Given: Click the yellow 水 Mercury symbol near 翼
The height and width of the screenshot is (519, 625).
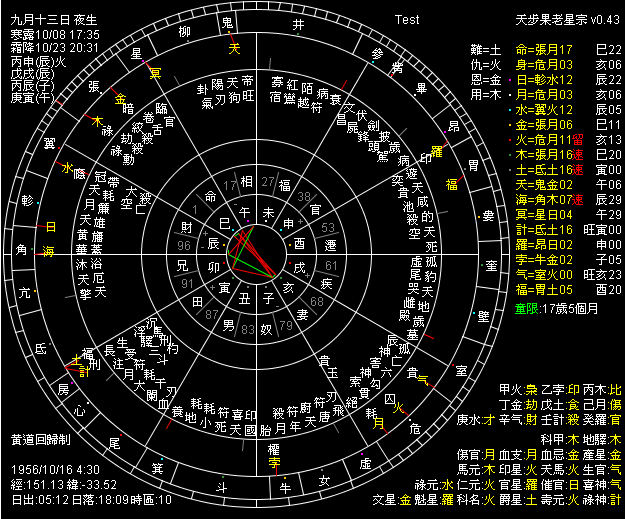Looking at the screenshot, I should [68, 169].
